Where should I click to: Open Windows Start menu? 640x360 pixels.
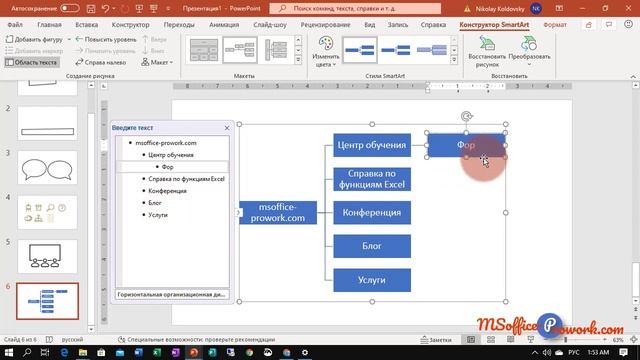pos(9,352)
